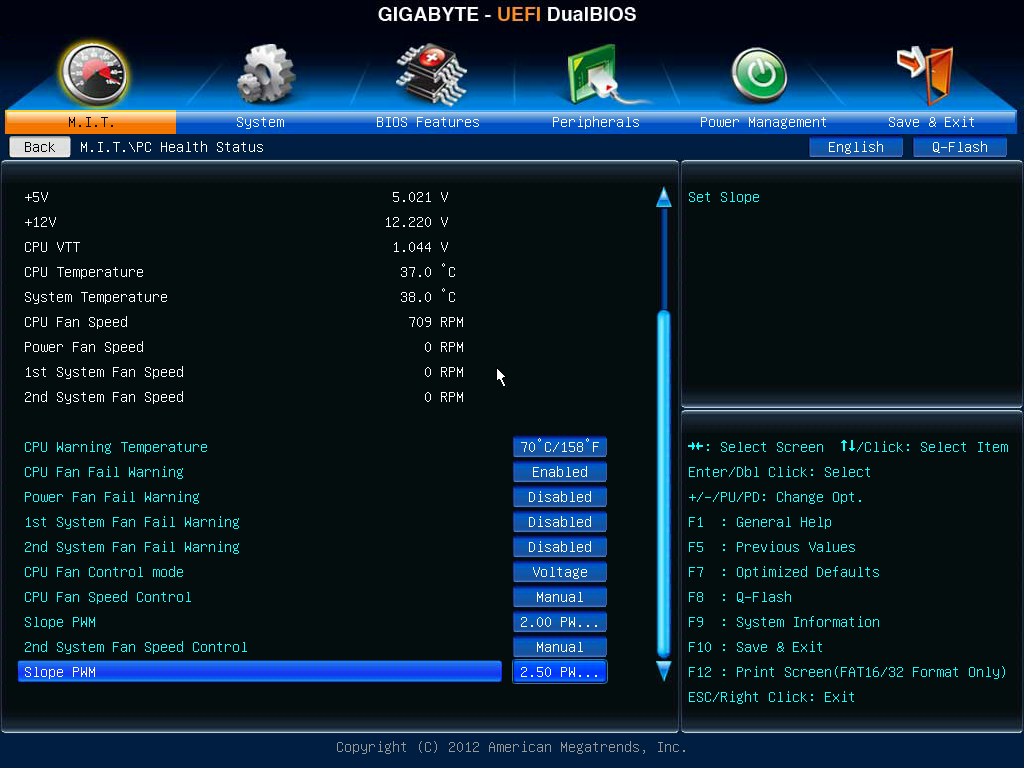Open the Save & Exit tab
Screen dimensions: 1024x768
931,122
